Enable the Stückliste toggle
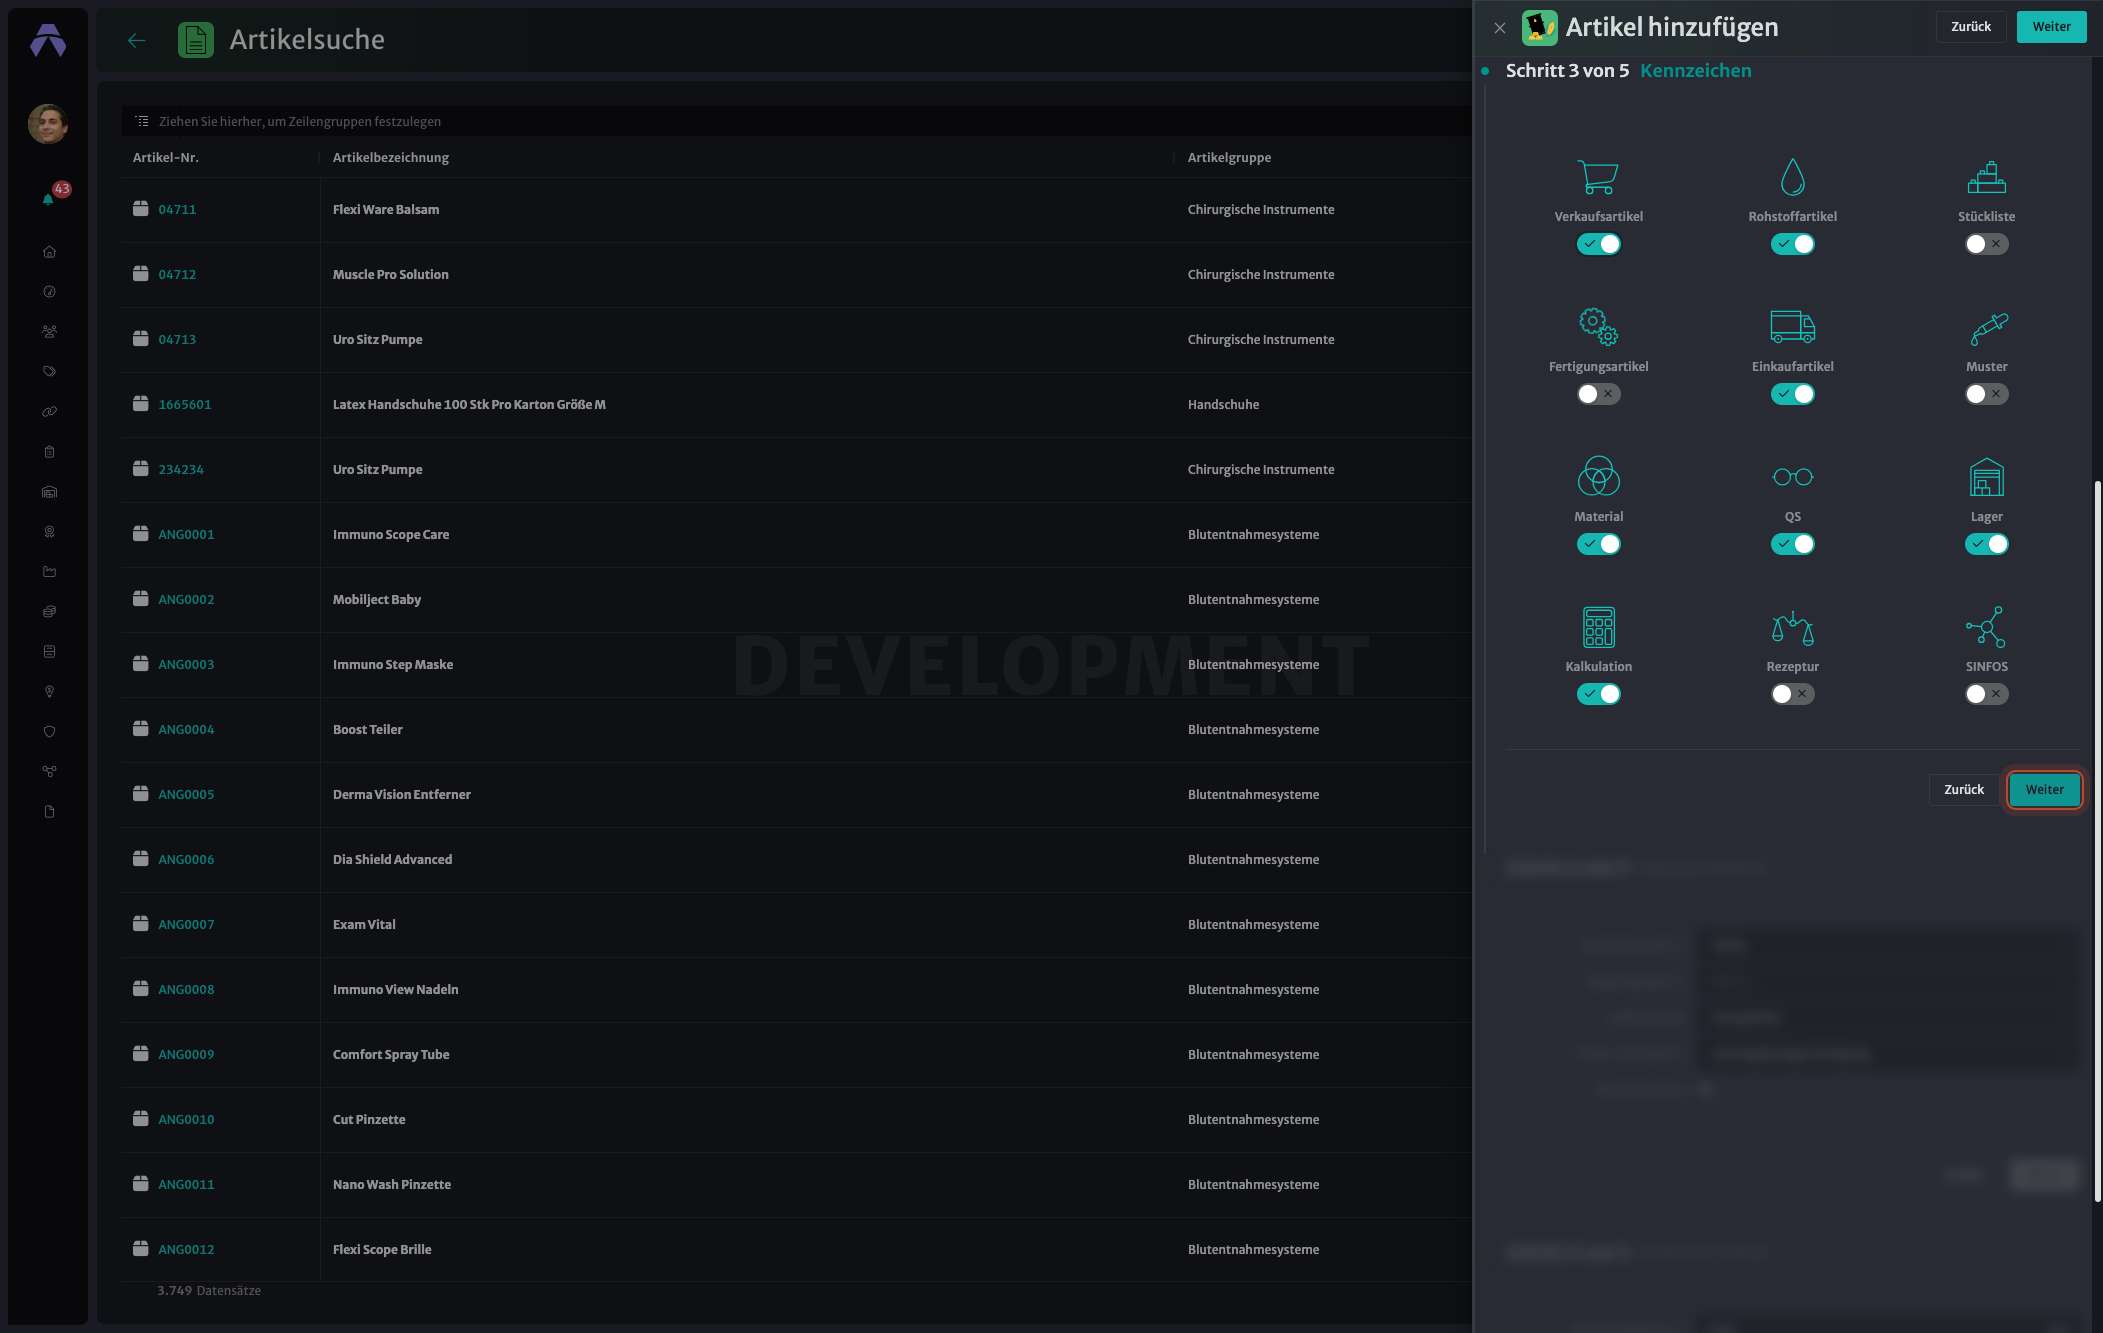This screenshot has width=2103, height=1333. [1986, 244]
